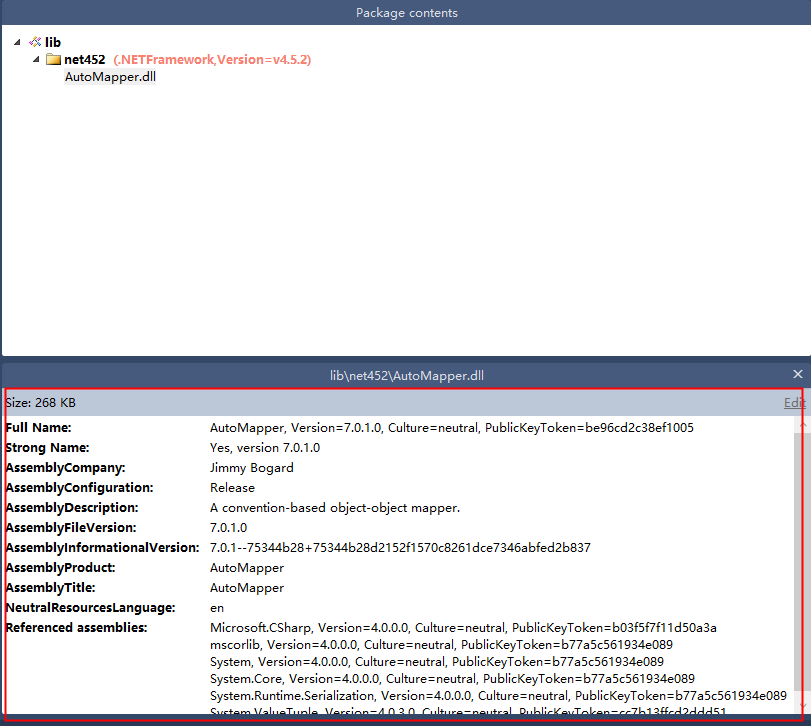Select the net452 folder label
Screen dimensions: 811x726
(85, 59)
